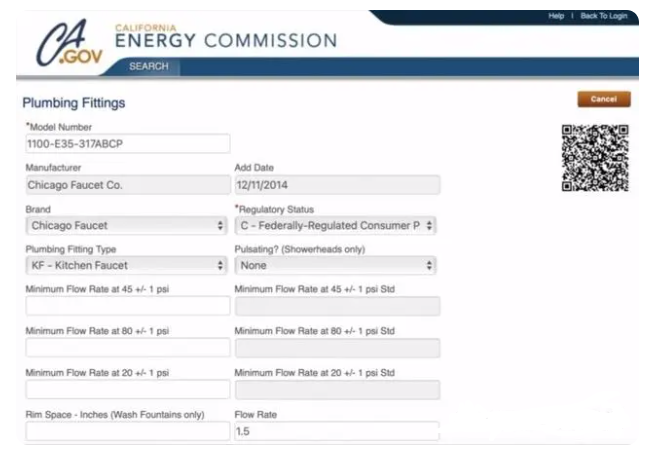Click the Flow Rate field showing 1.5
This screenshot has width=652, height=455.
click(x=337, y=431)
